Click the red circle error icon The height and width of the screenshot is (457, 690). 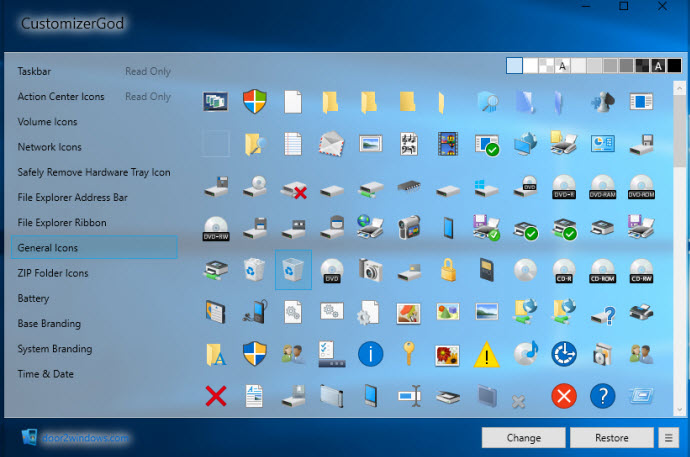tap(564, 396)
